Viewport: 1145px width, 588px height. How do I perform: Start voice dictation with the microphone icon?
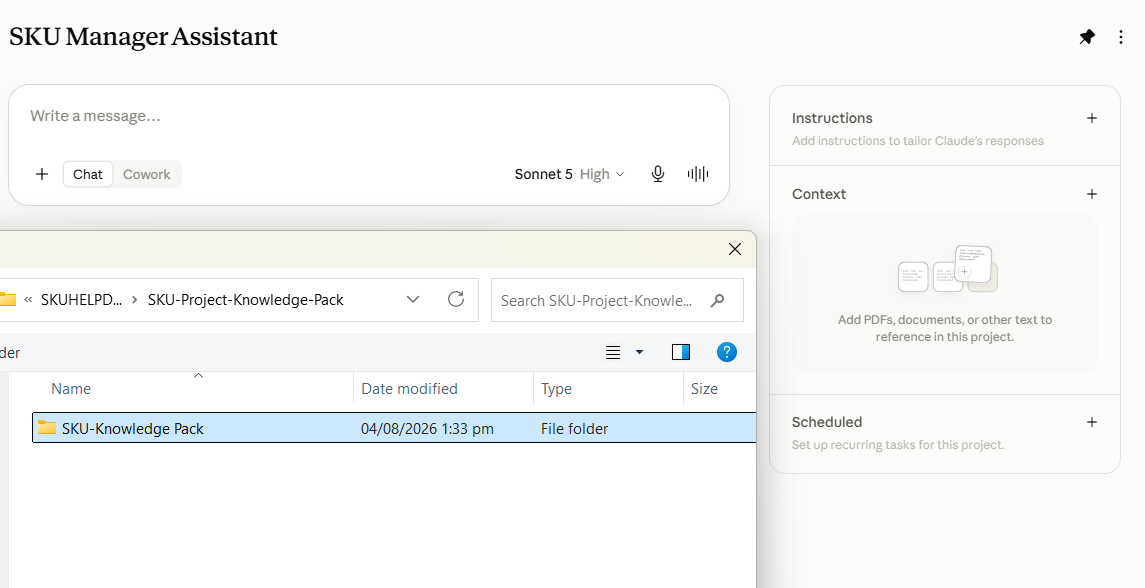[x=658, y=174]
